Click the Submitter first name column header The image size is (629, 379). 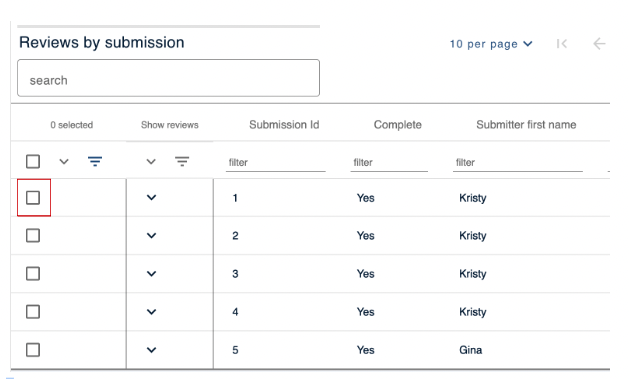526,125
